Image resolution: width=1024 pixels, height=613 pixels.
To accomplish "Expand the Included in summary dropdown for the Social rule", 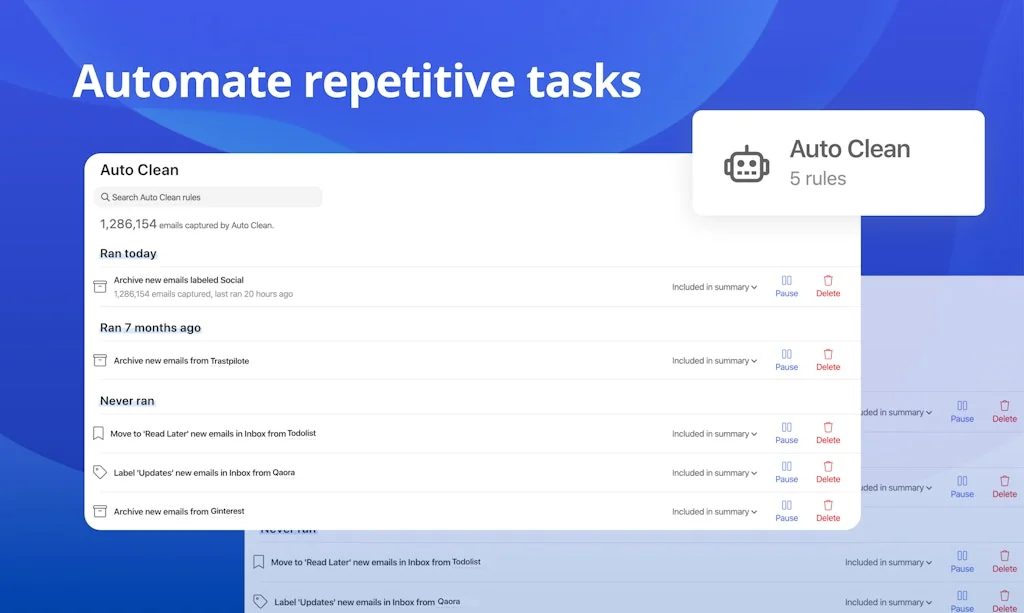I will pyautogui.click(x=714, y=287).
